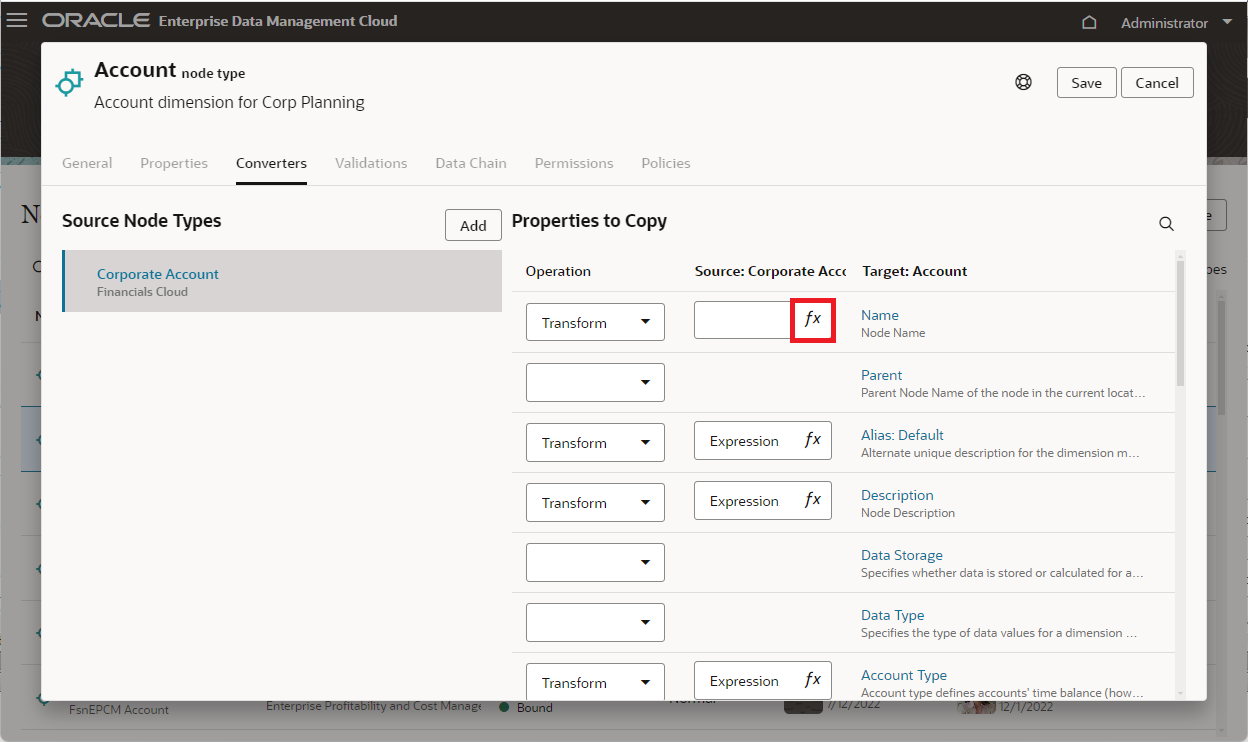This screenshot has height=742, width=1248.
Task: Select the Corporate Account source node type
Action: click(x=282, y=281)
